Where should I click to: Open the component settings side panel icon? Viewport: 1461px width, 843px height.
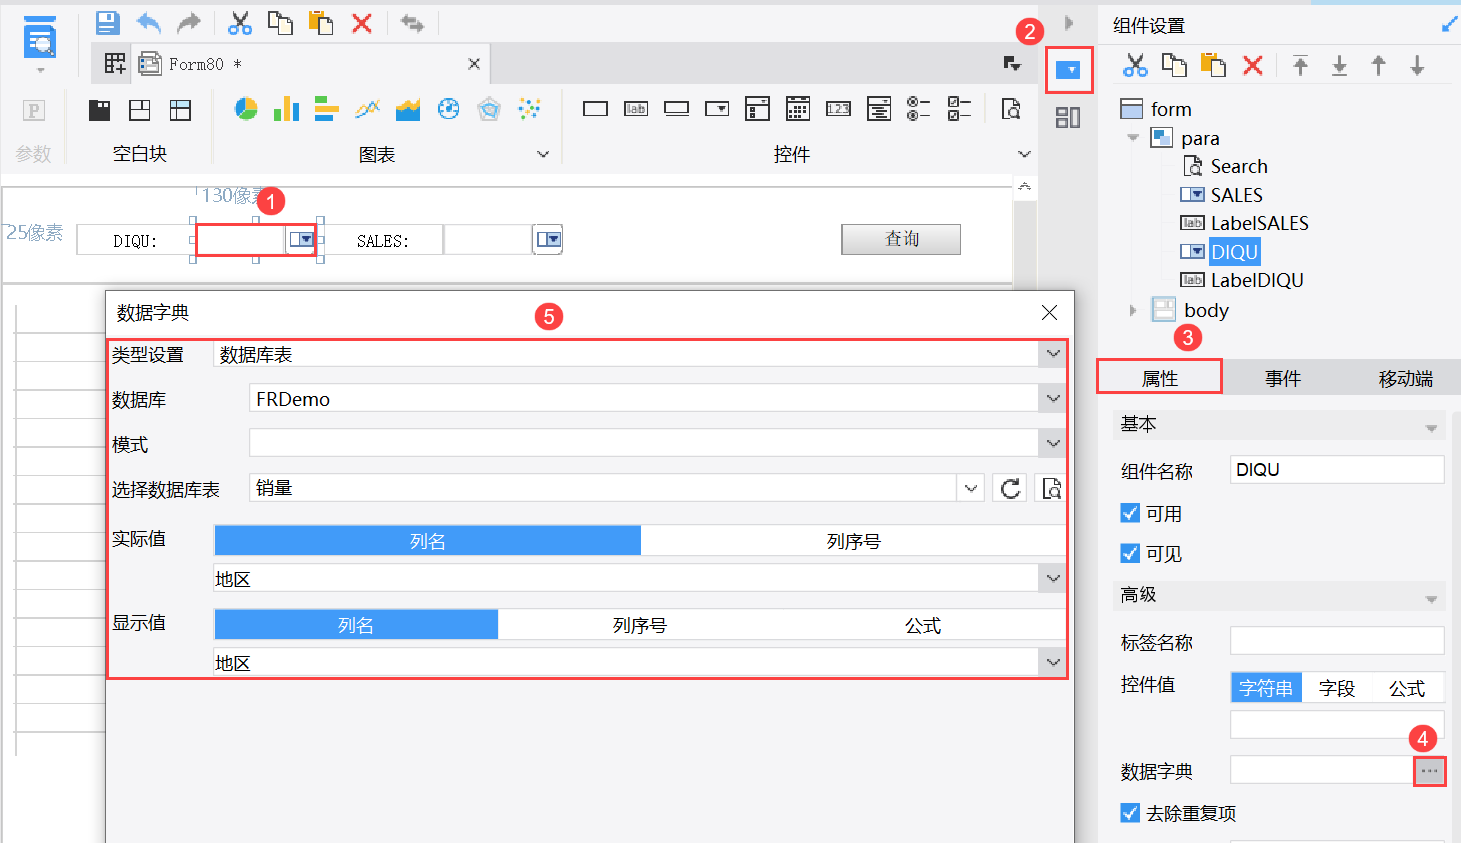pos(1069,70)
